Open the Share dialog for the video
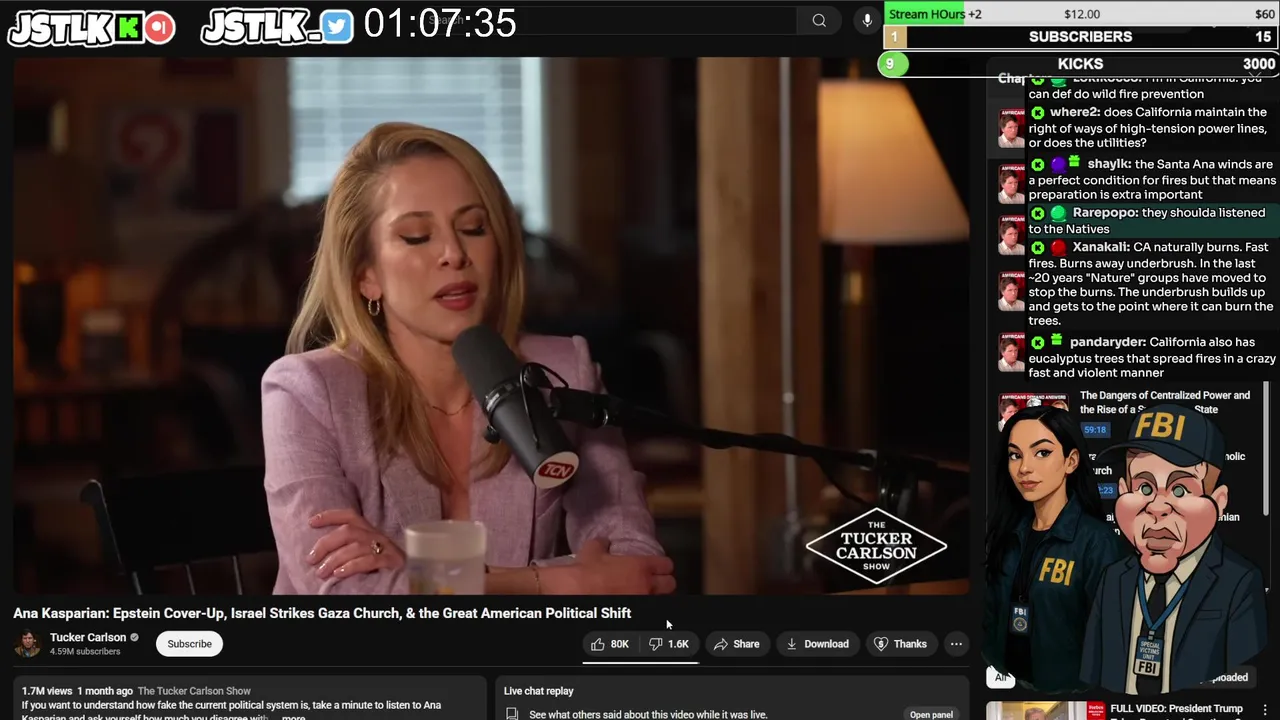 pyautogui.click(x=736, y=644)
